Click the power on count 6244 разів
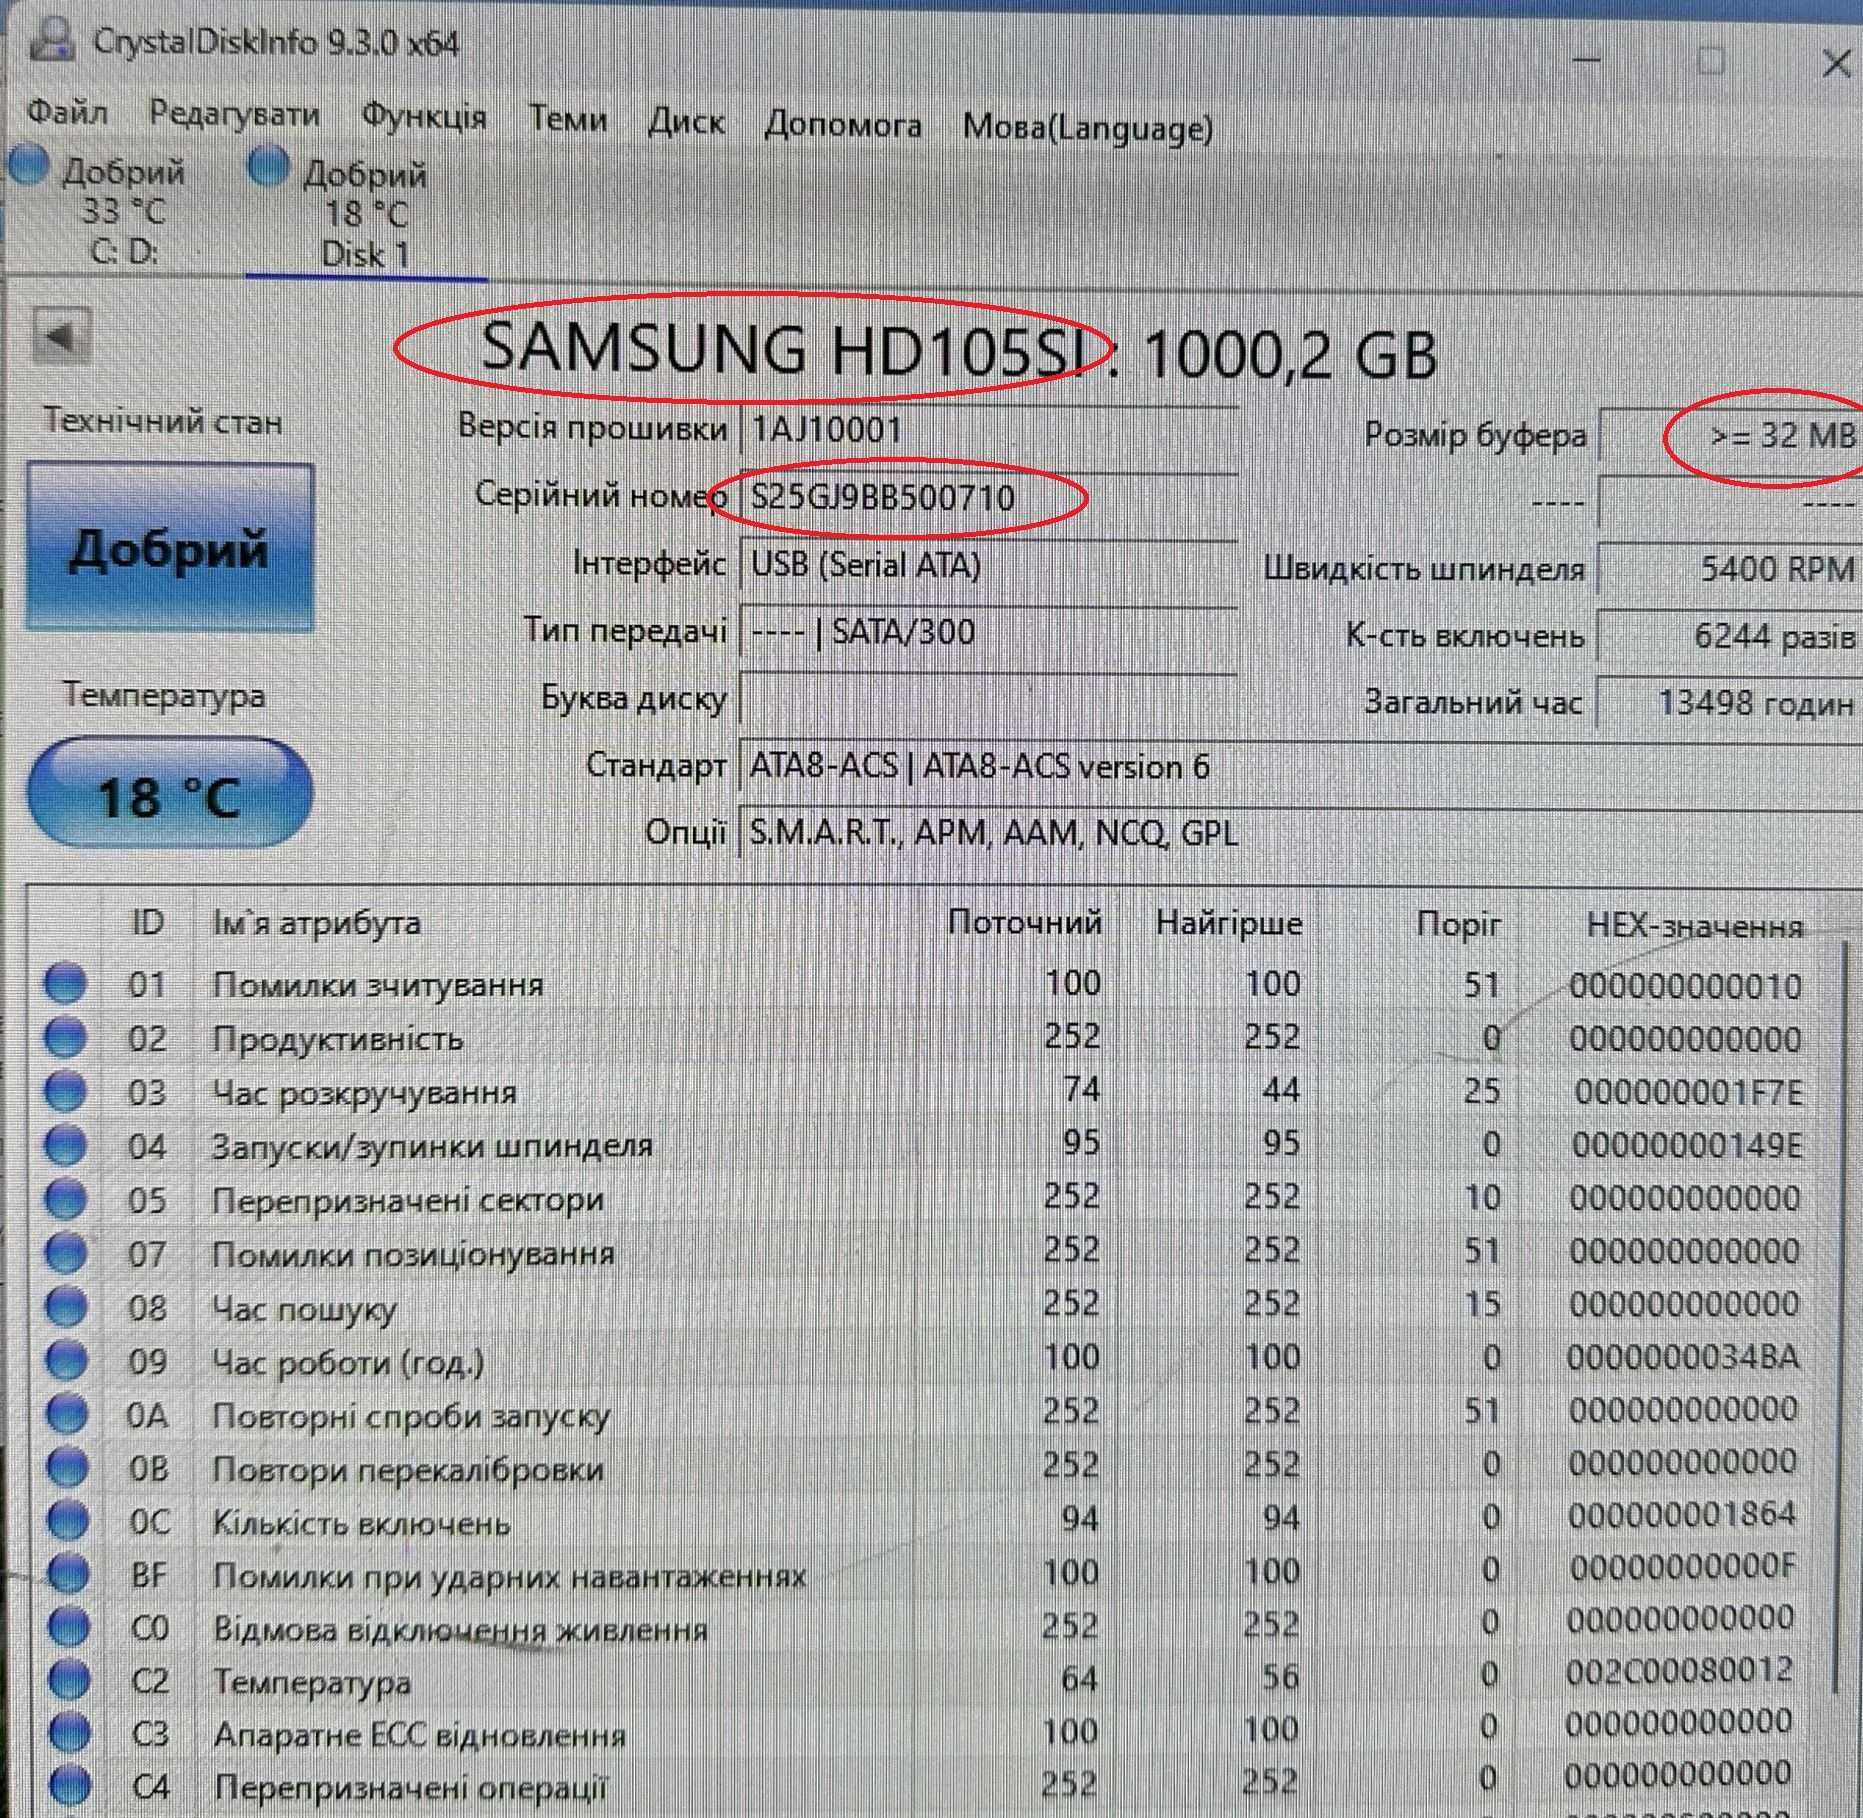The height and width of the screenshot is (1818, 1863). (x=1729, y=636)
